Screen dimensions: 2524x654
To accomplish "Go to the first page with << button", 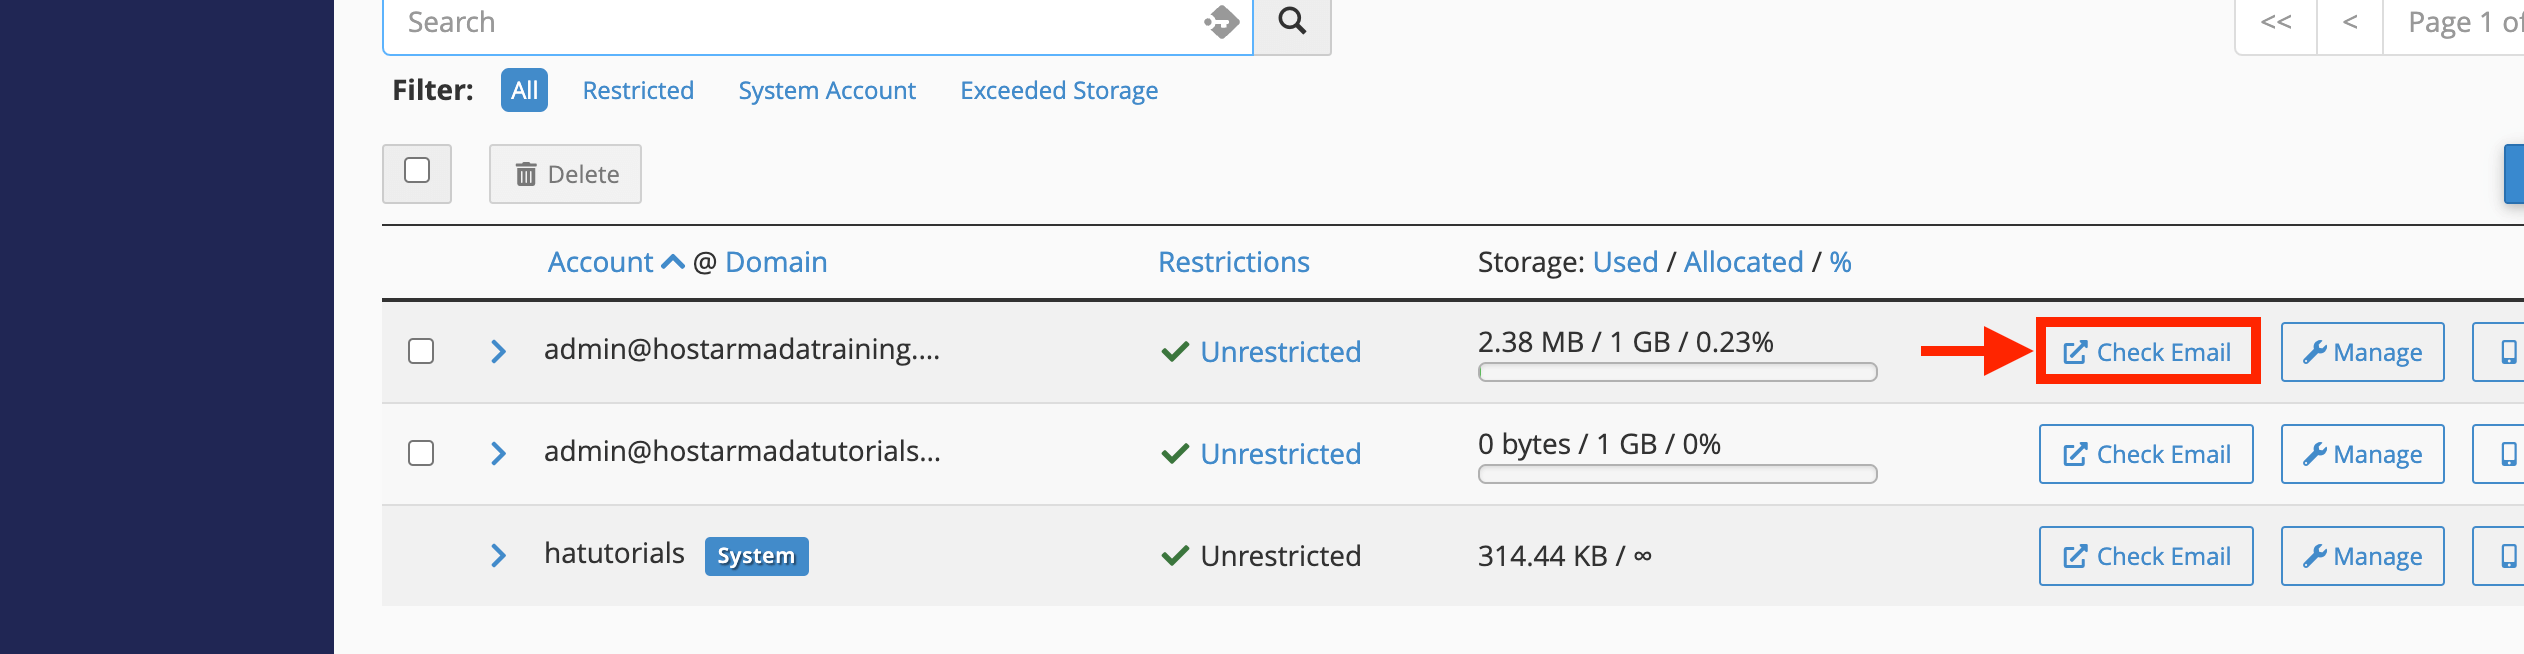I will pyautogui.click(x=2276, y=22).
